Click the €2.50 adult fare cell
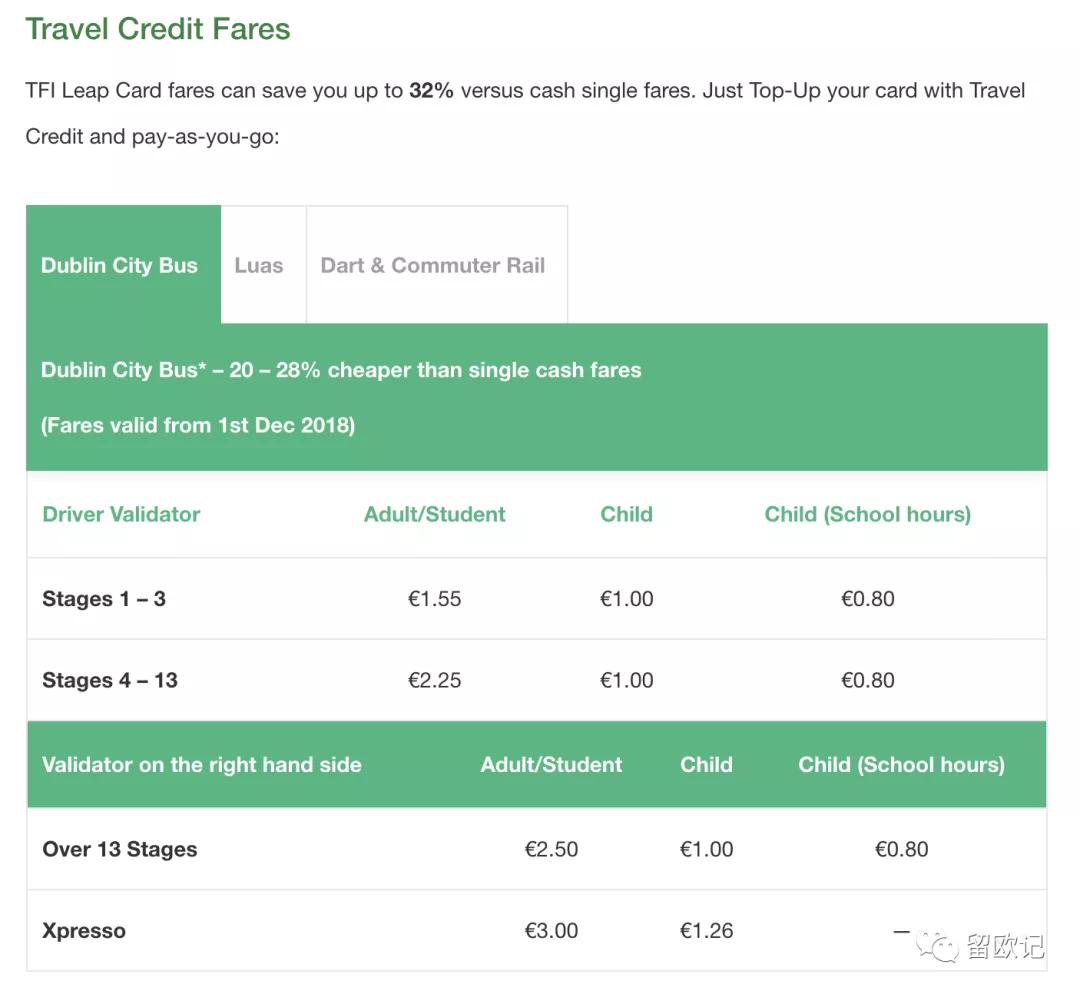This screenshot has height=994, width=1080. pos(552,850)
